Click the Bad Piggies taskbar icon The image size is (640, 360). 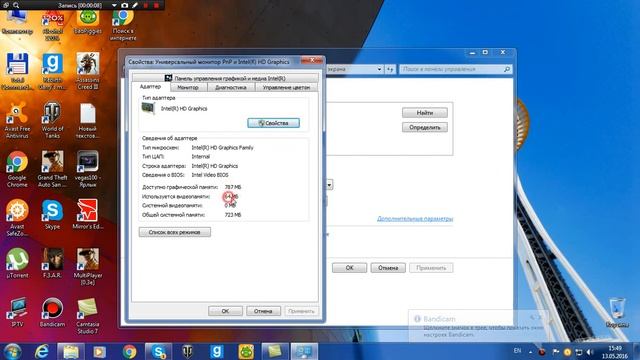coord(246,351)
